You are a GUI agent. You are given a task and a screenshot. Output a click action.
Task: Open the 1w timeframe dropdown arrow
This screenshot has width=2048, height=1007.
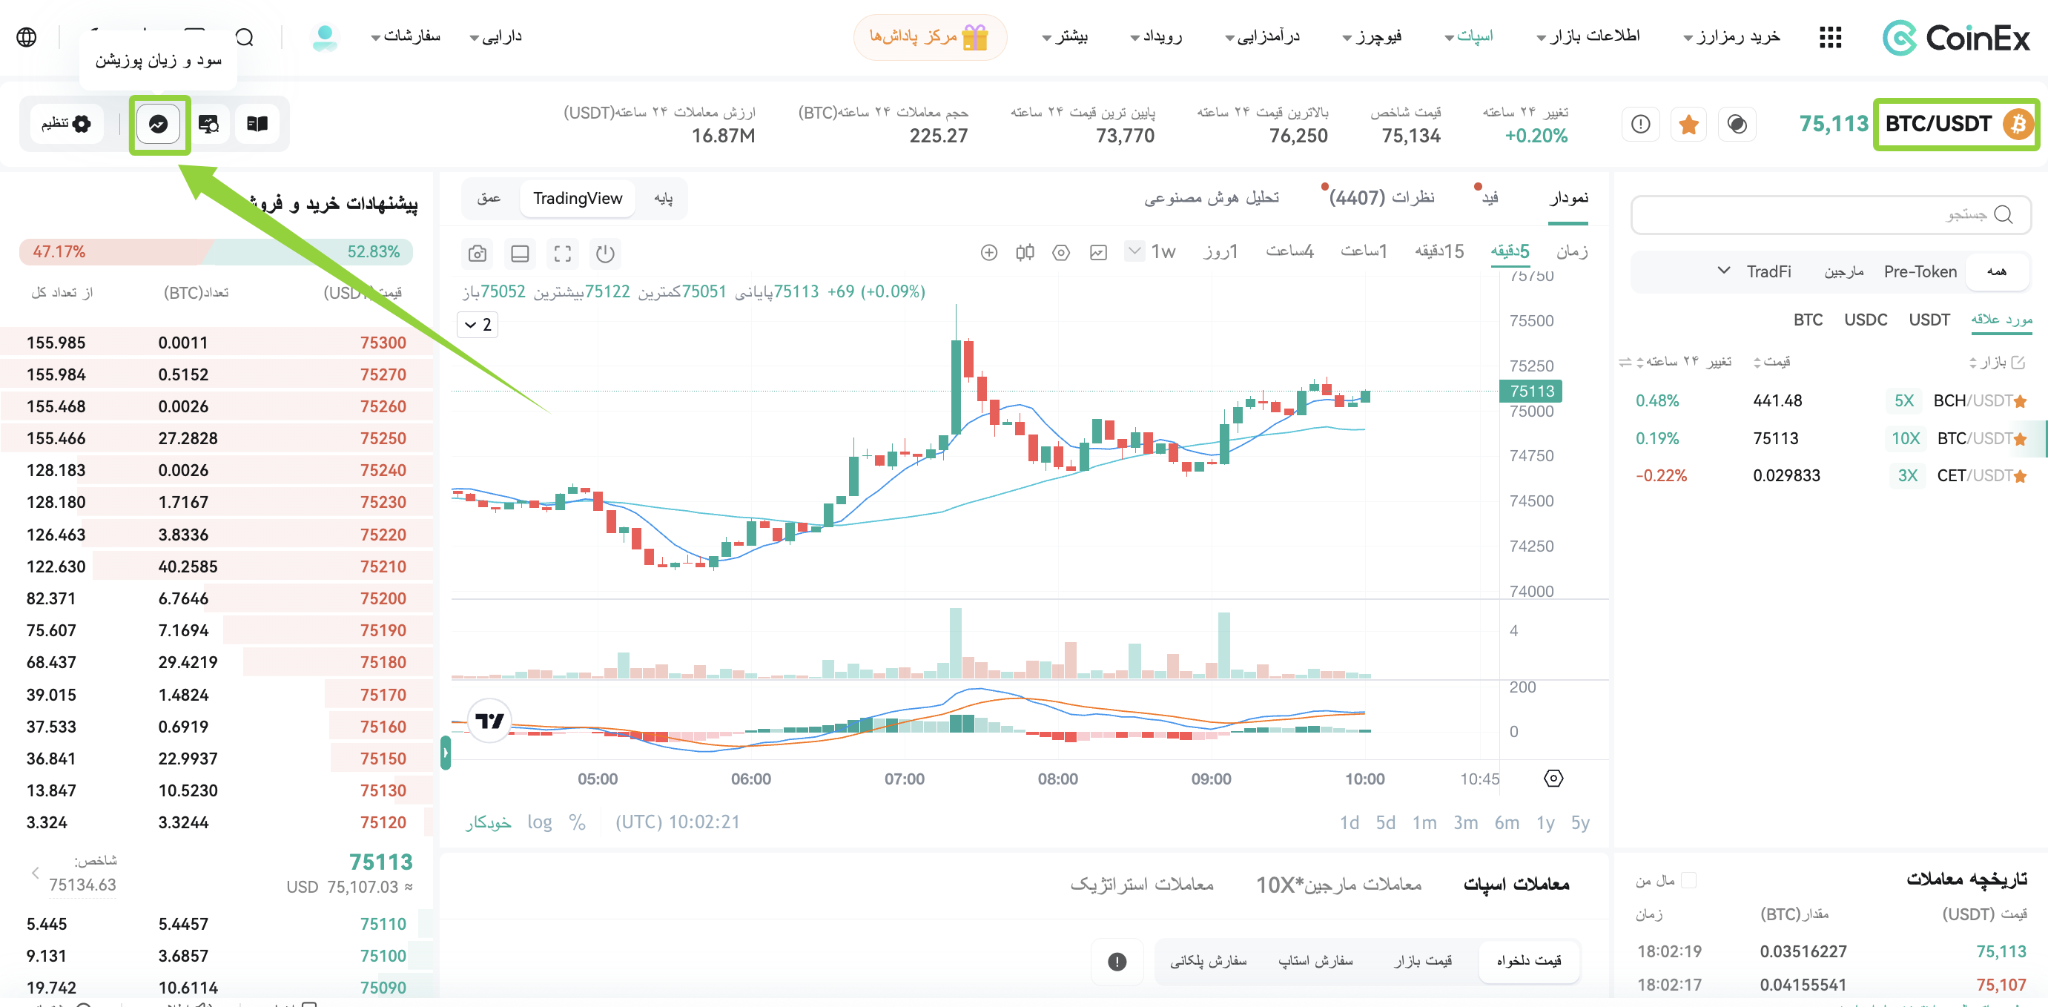point(1134,251)
